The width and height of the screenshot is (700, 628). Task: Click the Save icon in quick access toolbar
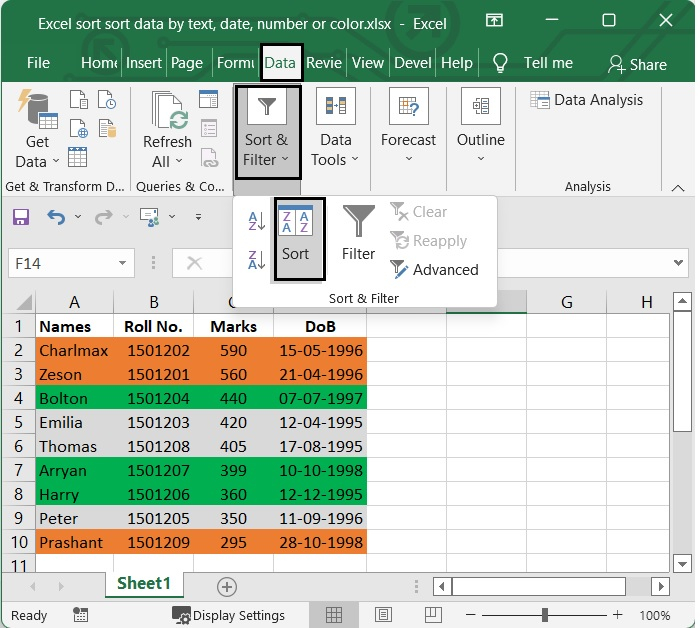pos(21,217)
